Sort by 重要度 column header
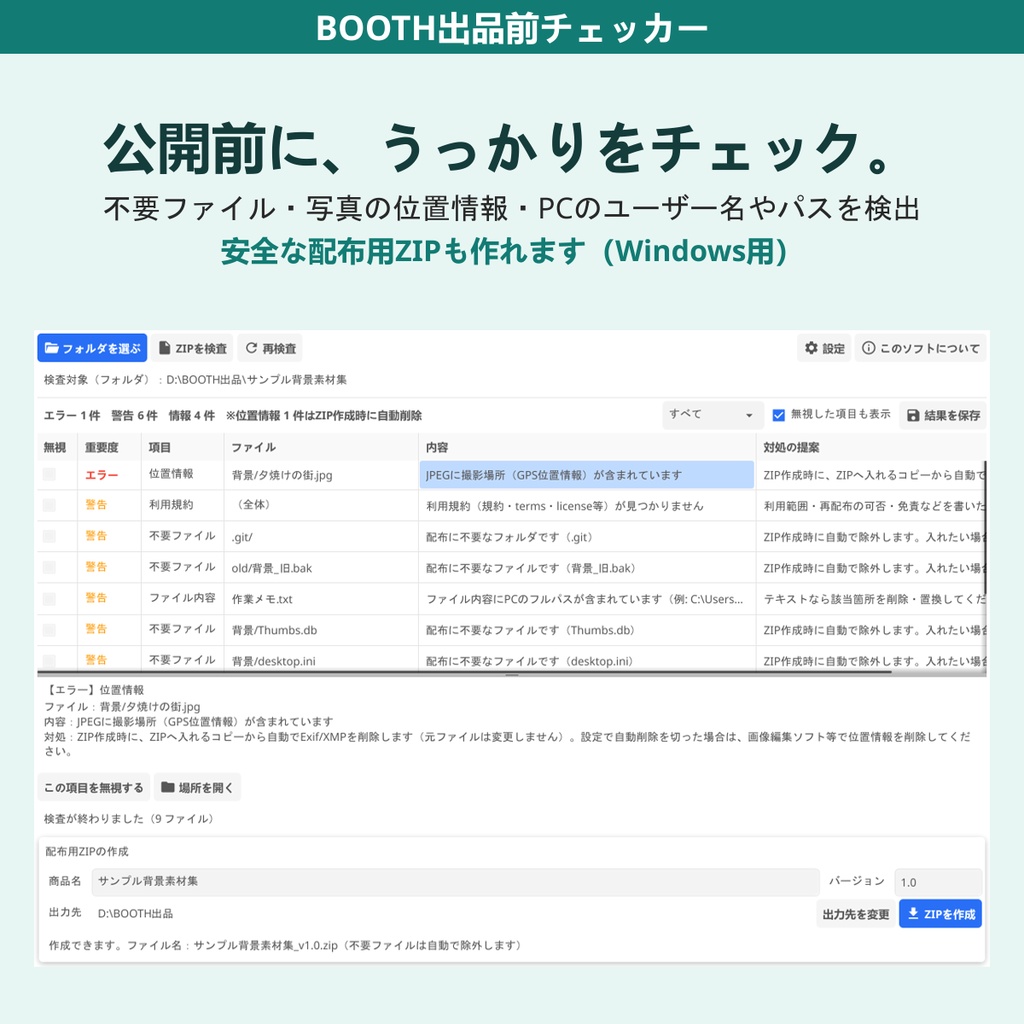 (x=109, y=447)
